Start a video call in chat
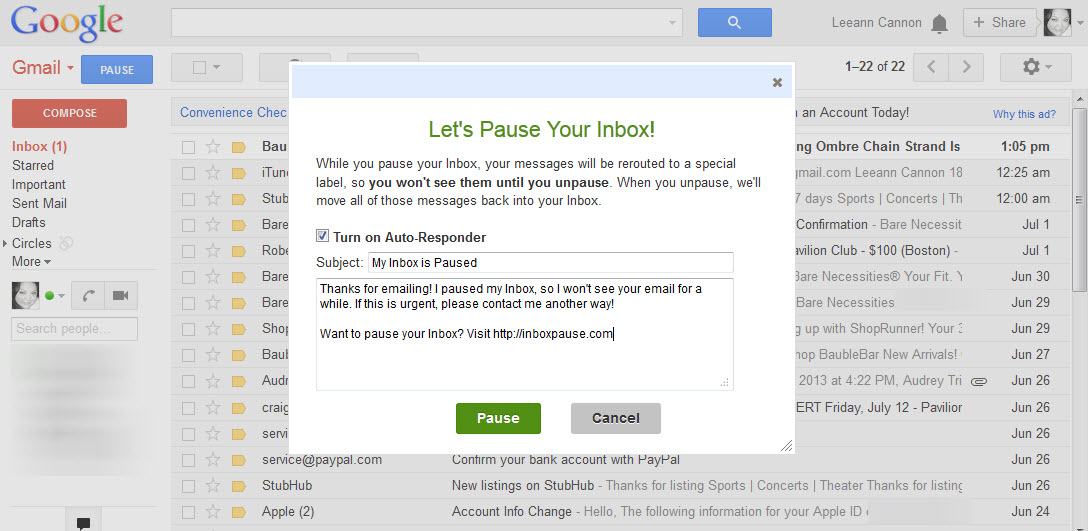The image size is (1088, 531). click(121, 296)
